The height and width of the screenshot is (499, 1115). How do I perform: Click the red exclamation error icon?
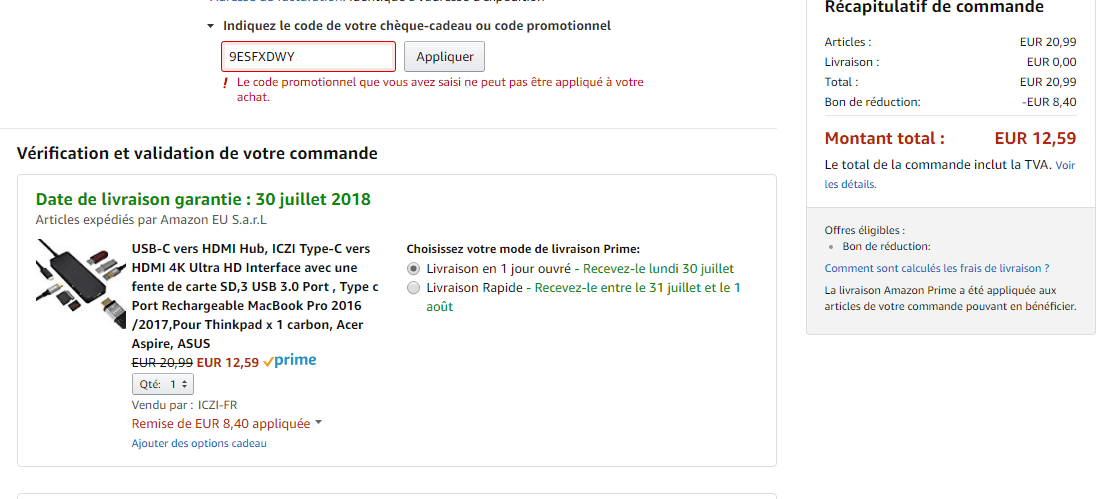226,83
